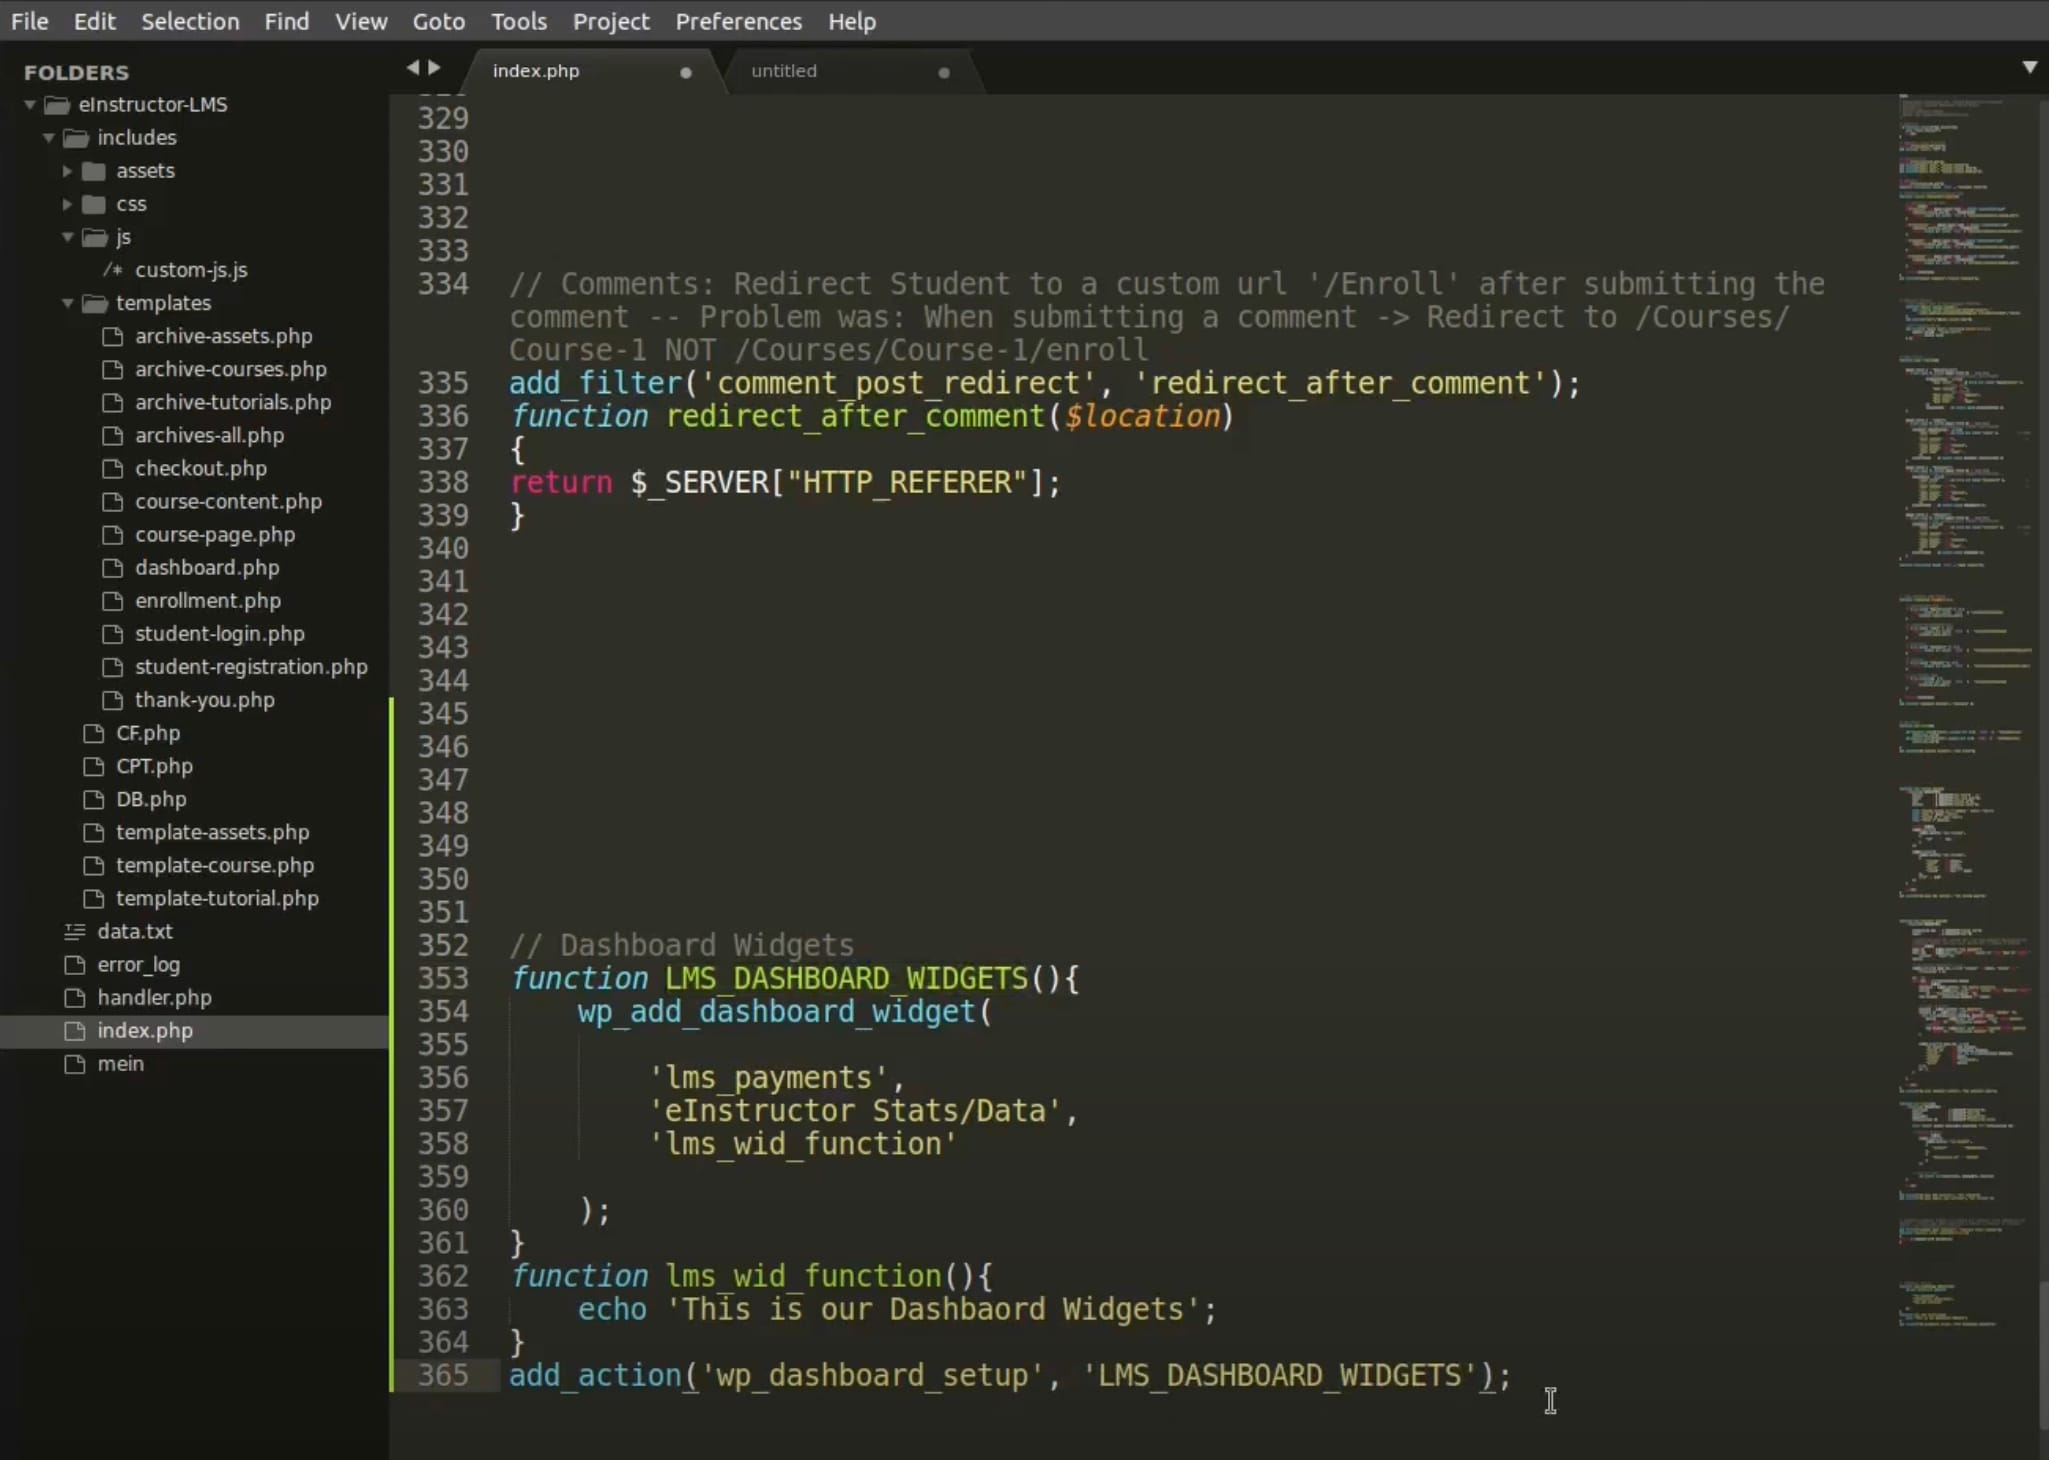Expand the css folder

coord(67,204)
